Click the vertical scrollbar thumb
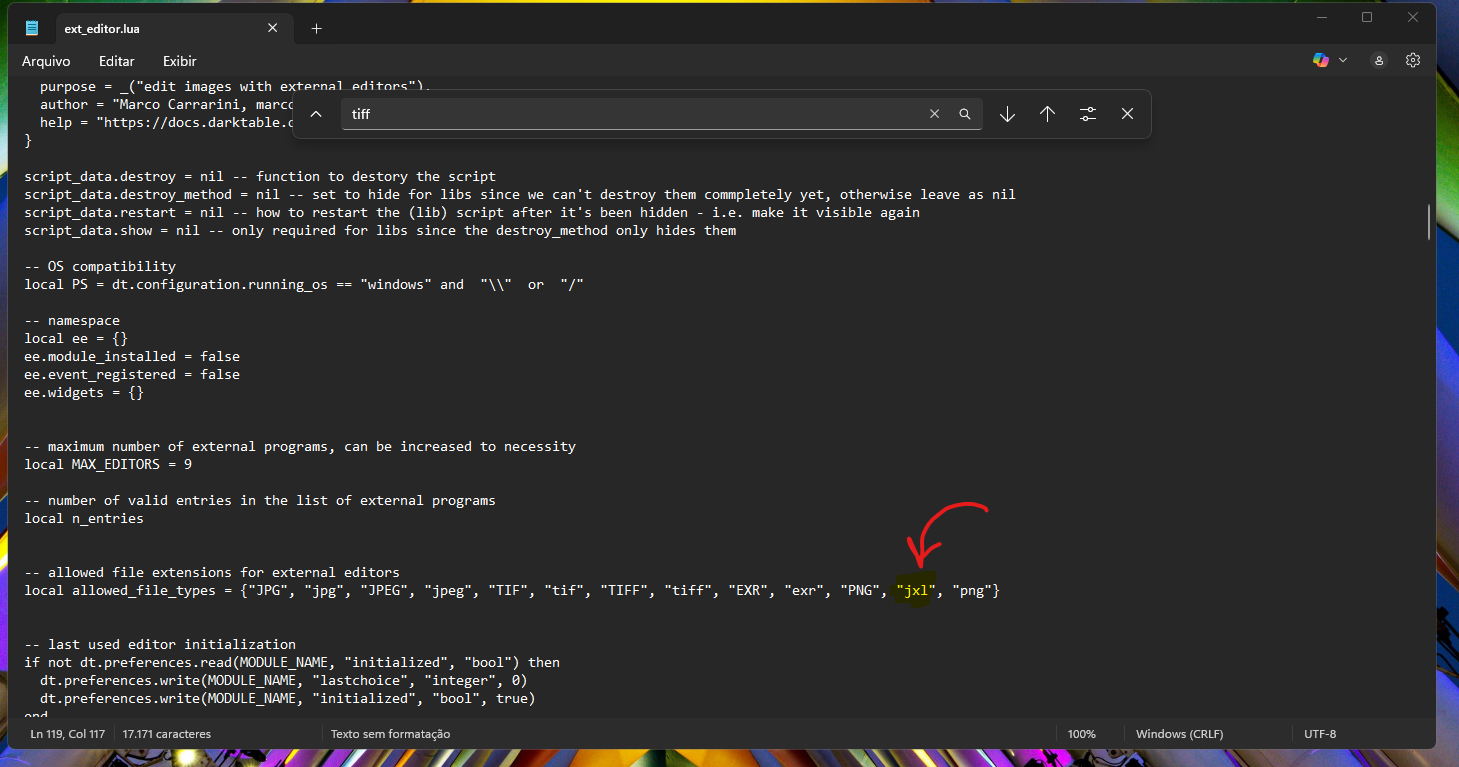The height and width of the screenshot is (767, 1459). [1429, 222]
